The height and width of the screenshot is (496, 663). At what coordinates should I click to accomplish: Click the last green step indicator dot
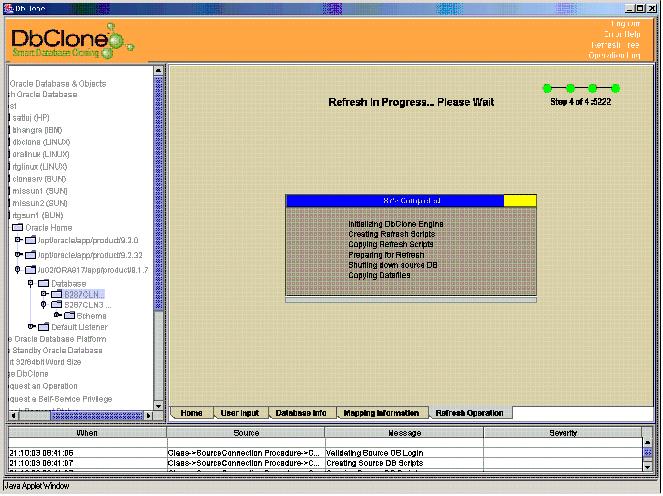pos(615,88)
